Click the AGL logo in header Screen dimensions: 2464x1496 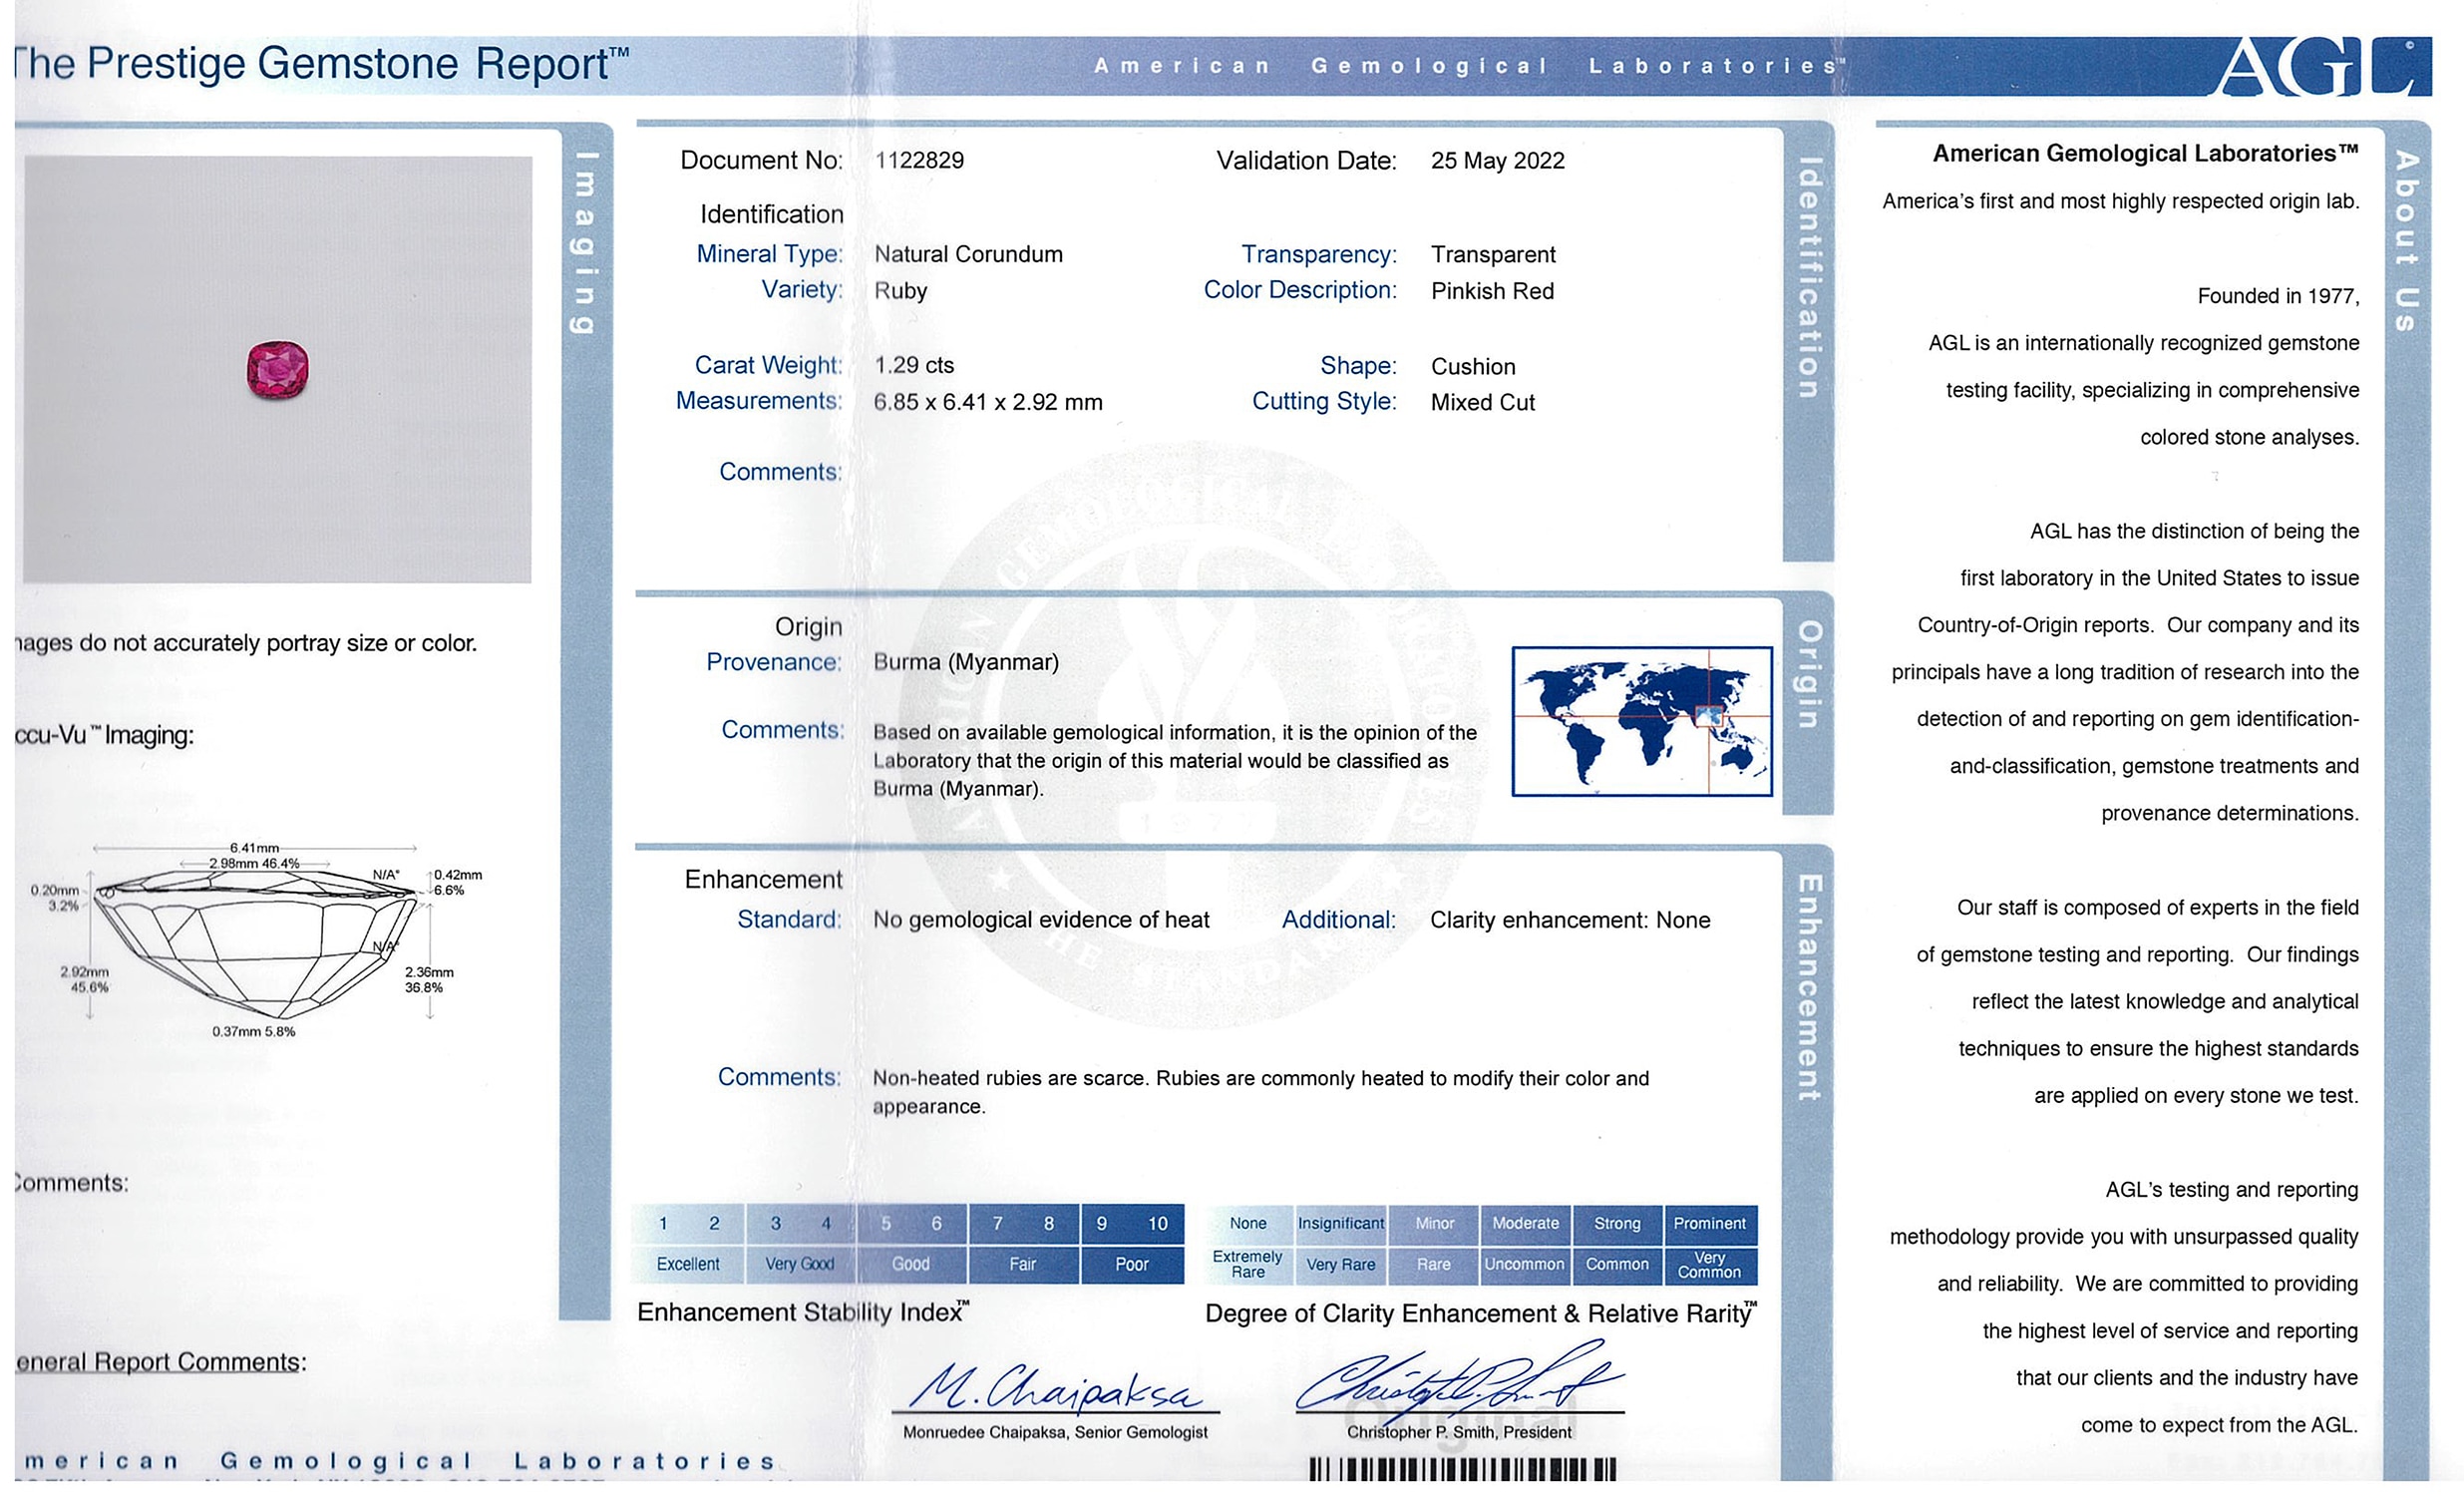coord(2322,67)
